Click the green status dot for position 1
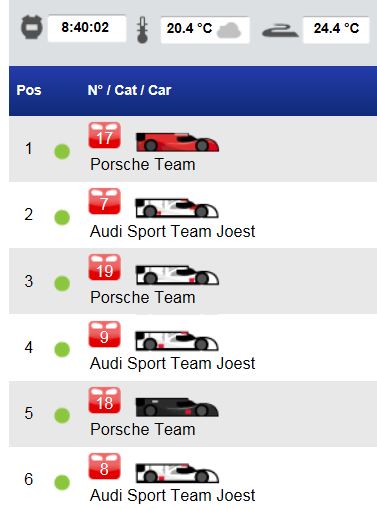Screen dimensions: 377x510 (x=62, y=152)
